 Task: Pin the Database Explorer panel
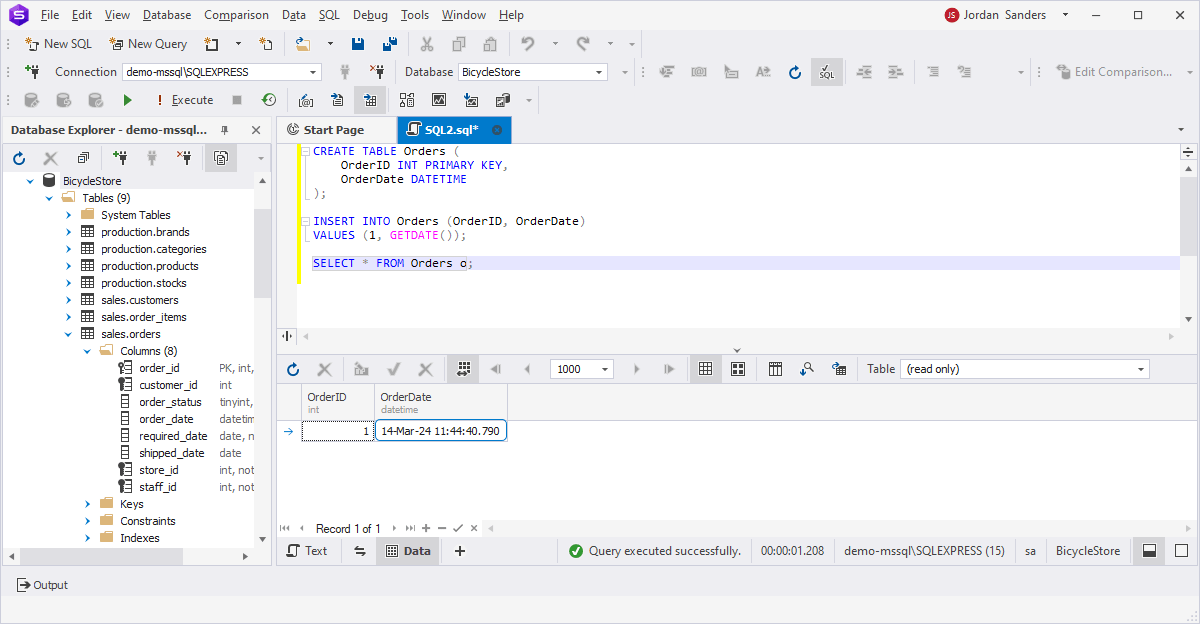(x=225, y=130)
